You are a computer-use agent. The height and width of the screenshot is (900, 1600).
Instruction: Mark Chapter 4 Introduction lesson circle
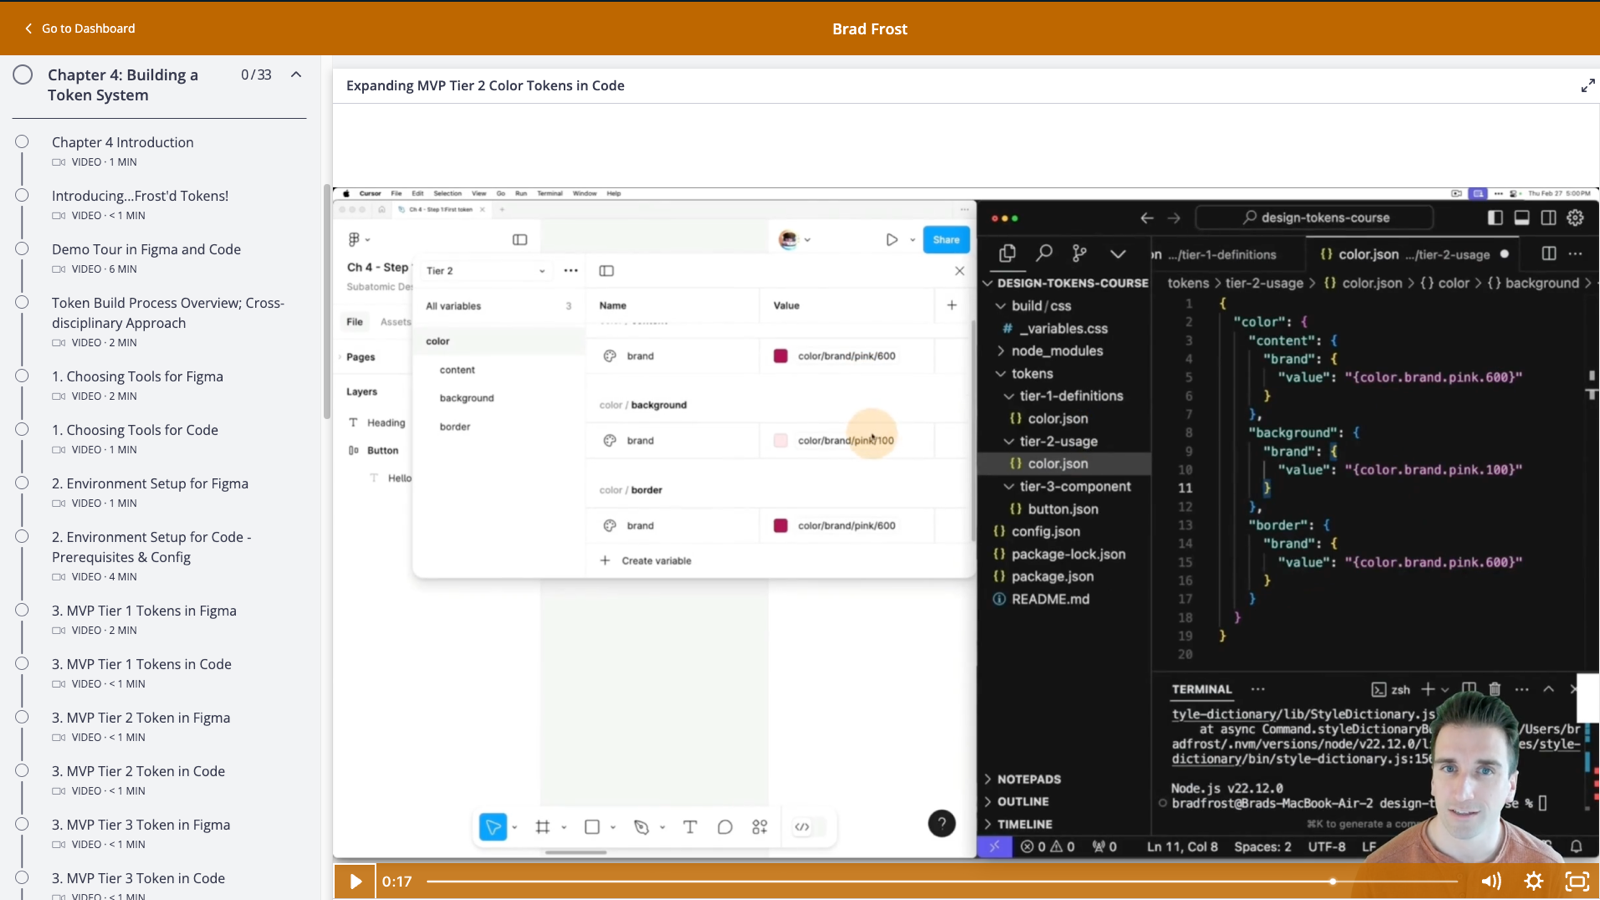click(22, 142)
